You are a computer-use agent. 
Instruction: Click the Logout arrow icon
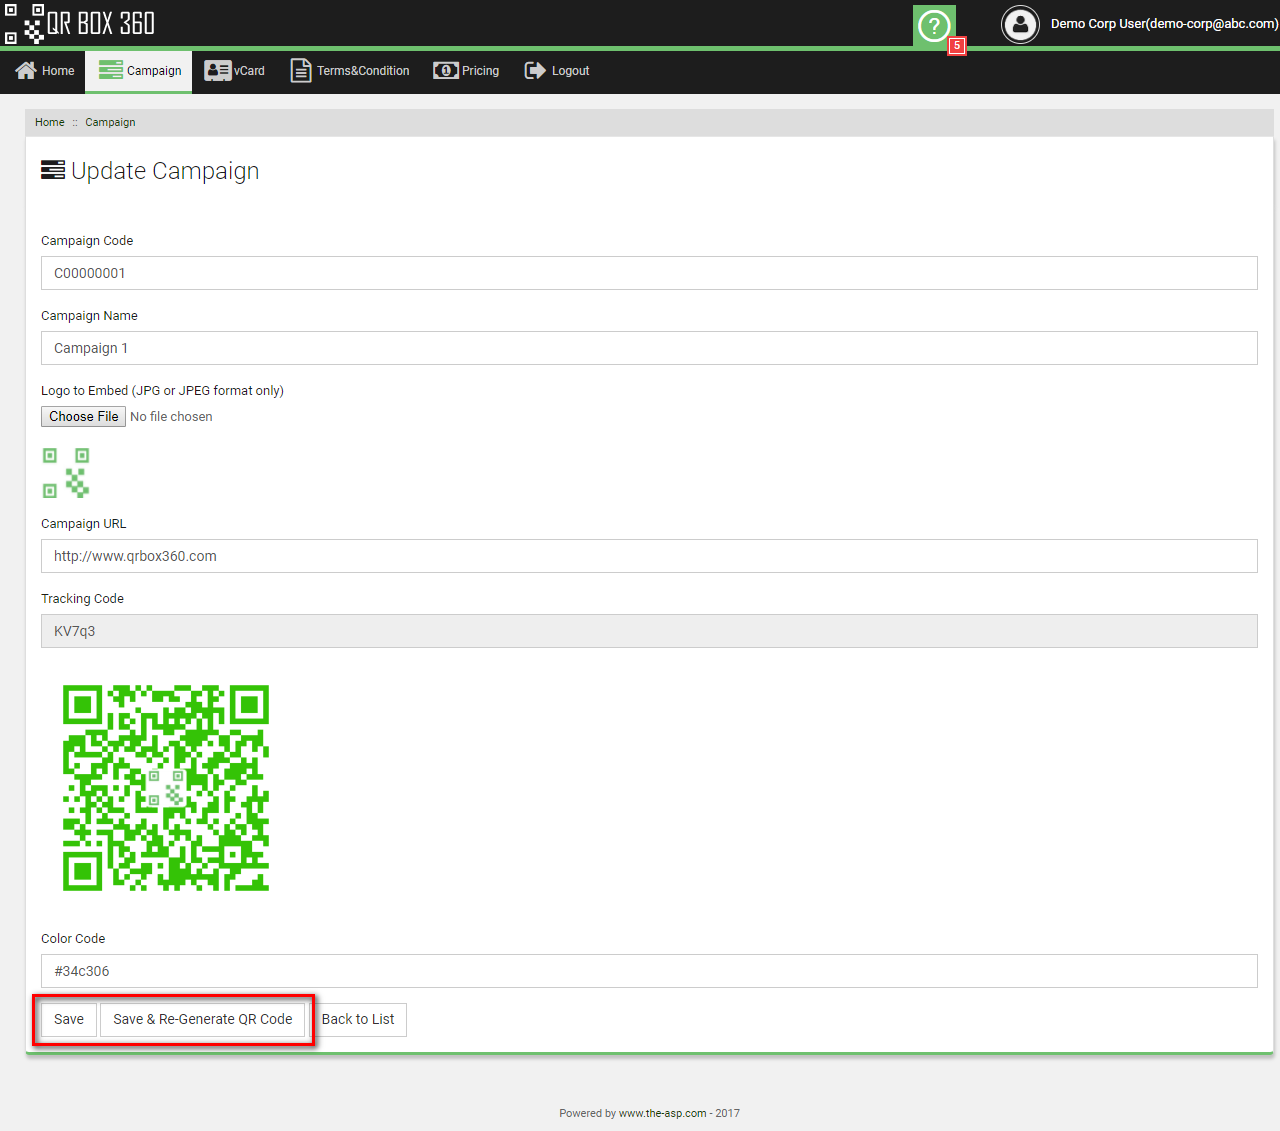(x=535, y=70)
